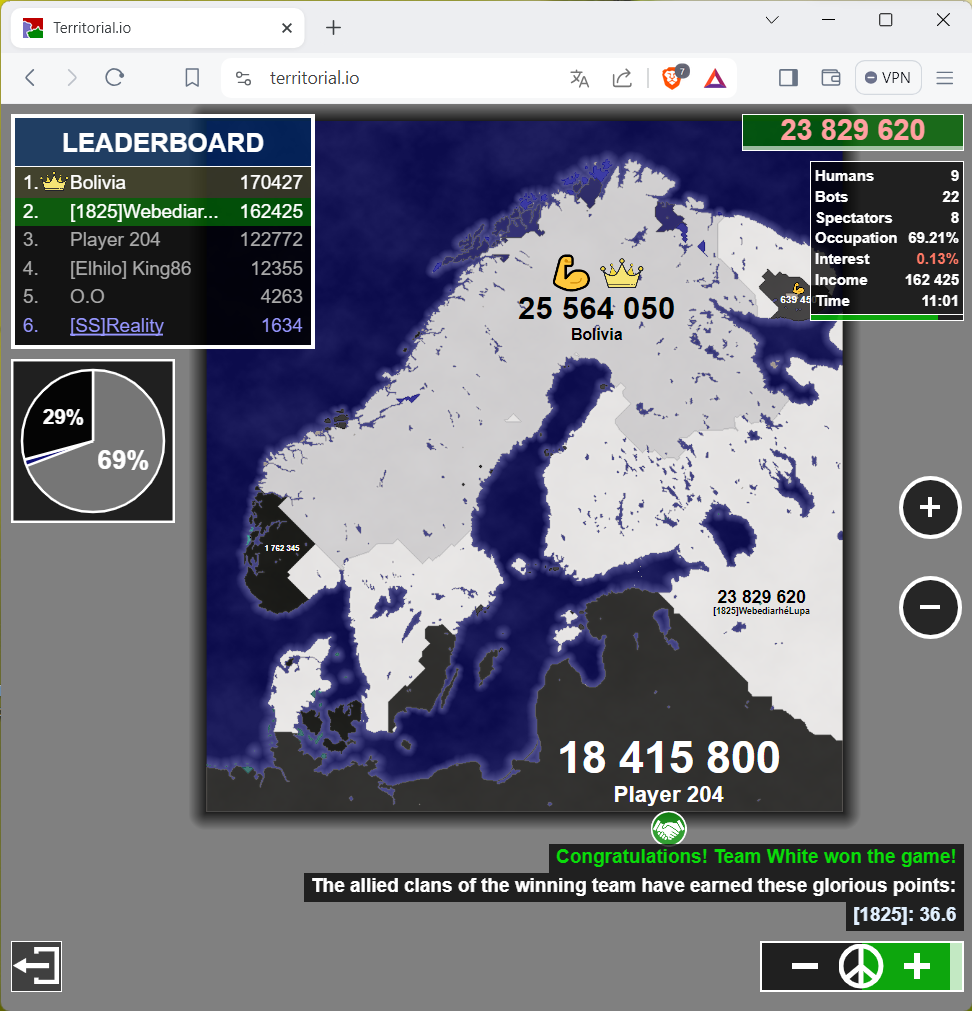Click the translate page icon
972x1011 pixels.
click(579, 78)
